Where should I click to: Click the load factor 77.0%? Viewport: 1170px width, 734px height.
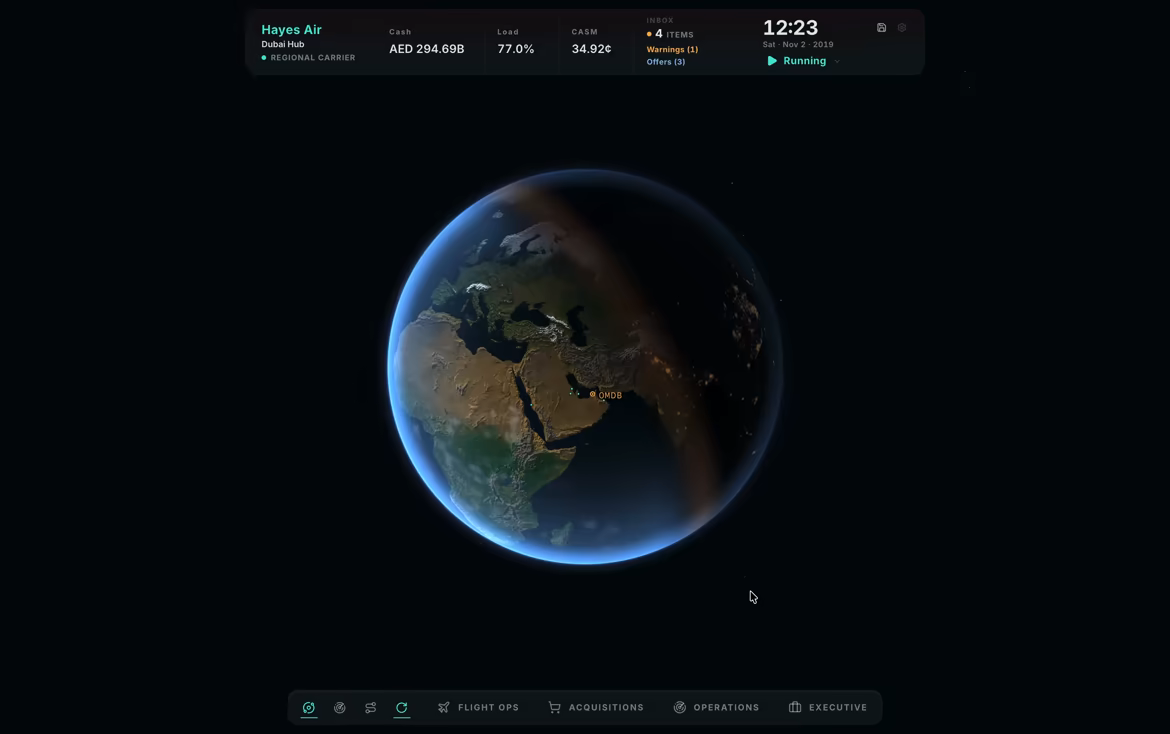tap(516, 48)
